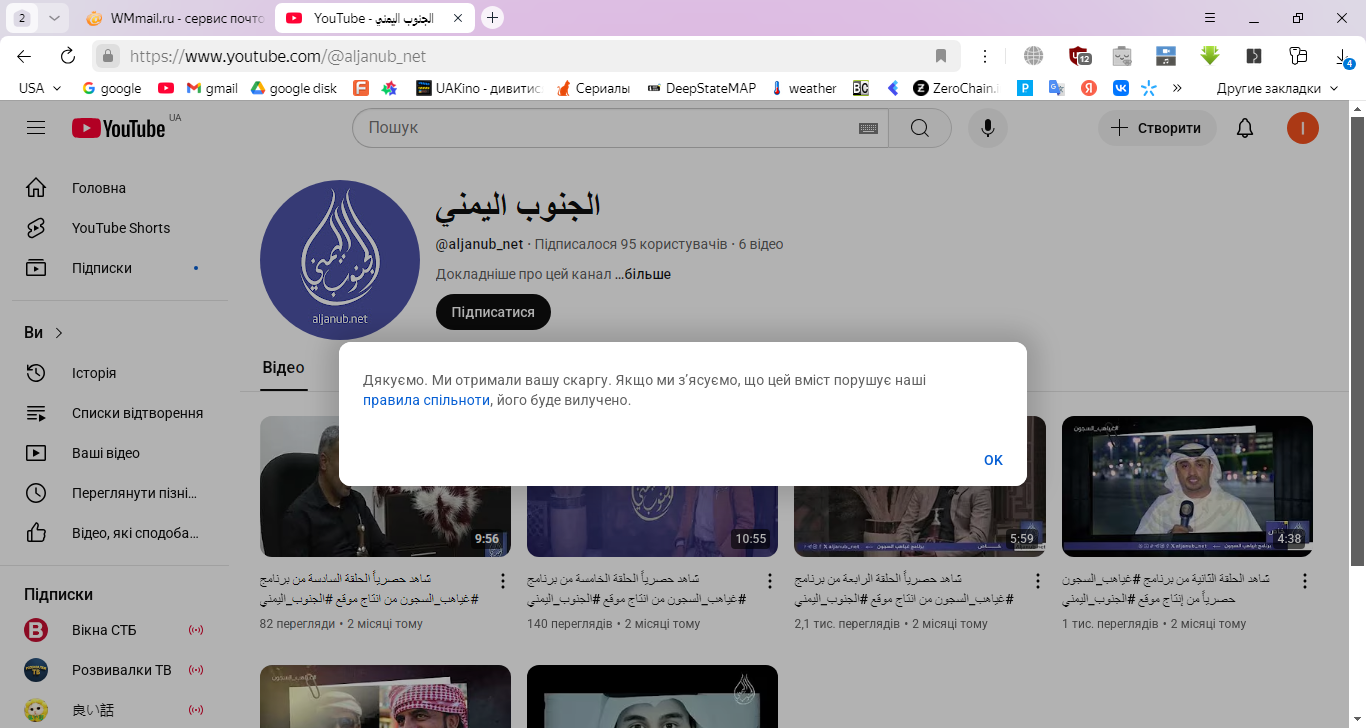Open the community rules link in dialog
The width and height of the screenshot is (1366, 728).
(x=426, y=400)
